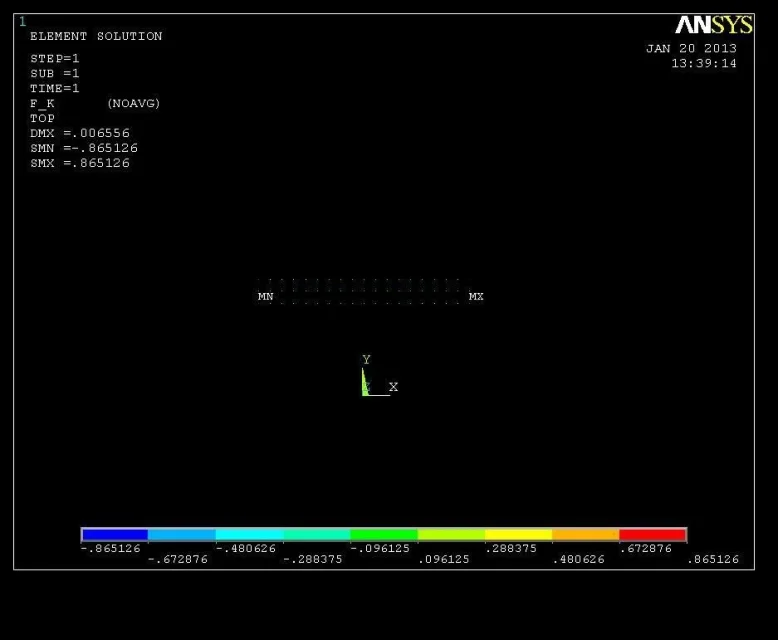The width and height of the screenshot is (778, 640).
Task: Click the JAN 20 2013 date text
Action: pos(691,48)
